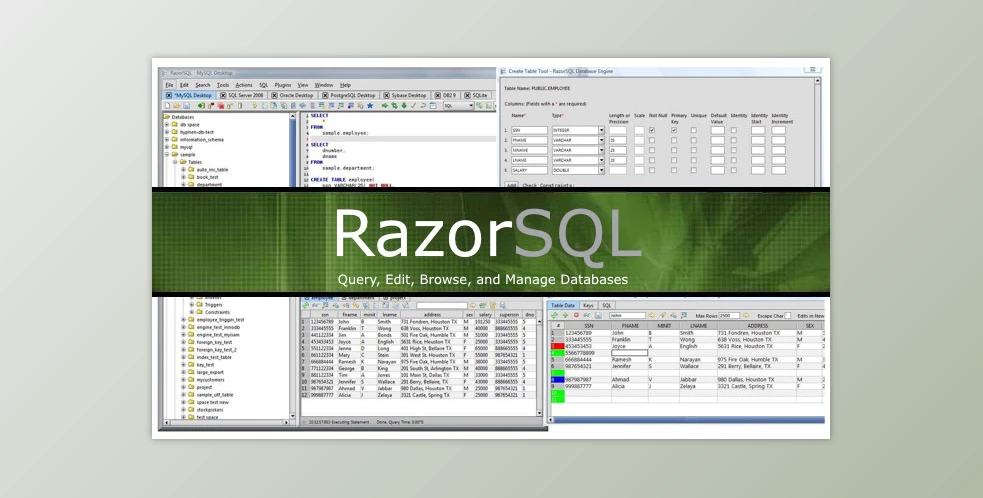This screenshot has height=498, width=983.
Task: Toggle the Escape Char checkbox
Action: [x=788, y=316]
